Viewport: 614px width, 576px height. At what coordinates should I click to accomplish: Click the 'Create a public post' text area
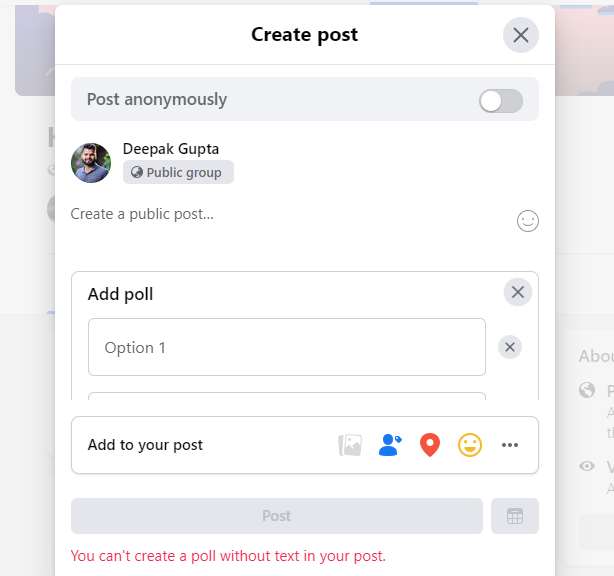[280, 214]
